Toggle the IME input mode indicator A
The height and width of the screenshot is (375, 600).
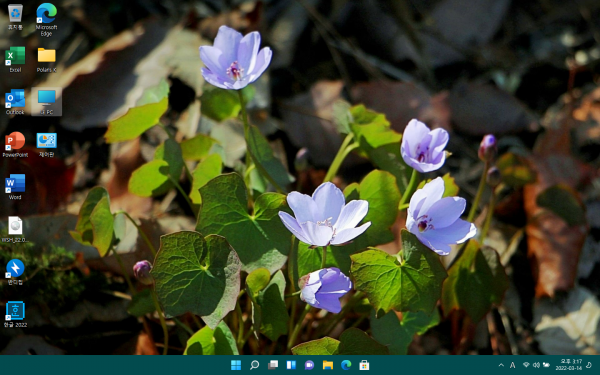click(x=512, y=365)
